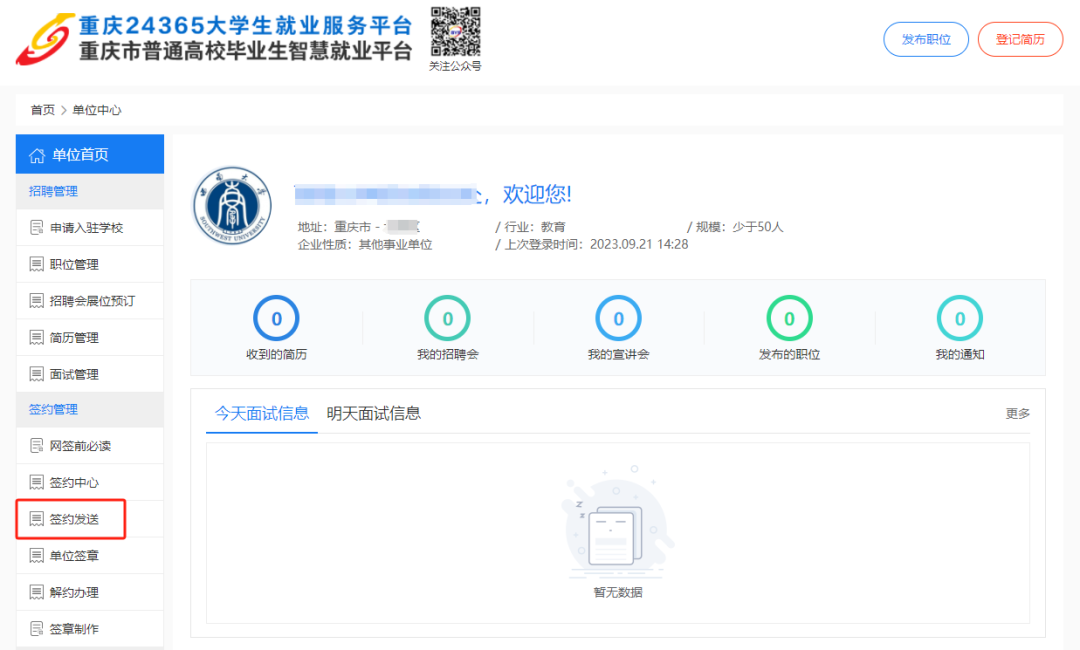The width and height of the screenshot is (1080, 650).
Task: Click the list icon beside 职位管理
Action: coord(37,265)
